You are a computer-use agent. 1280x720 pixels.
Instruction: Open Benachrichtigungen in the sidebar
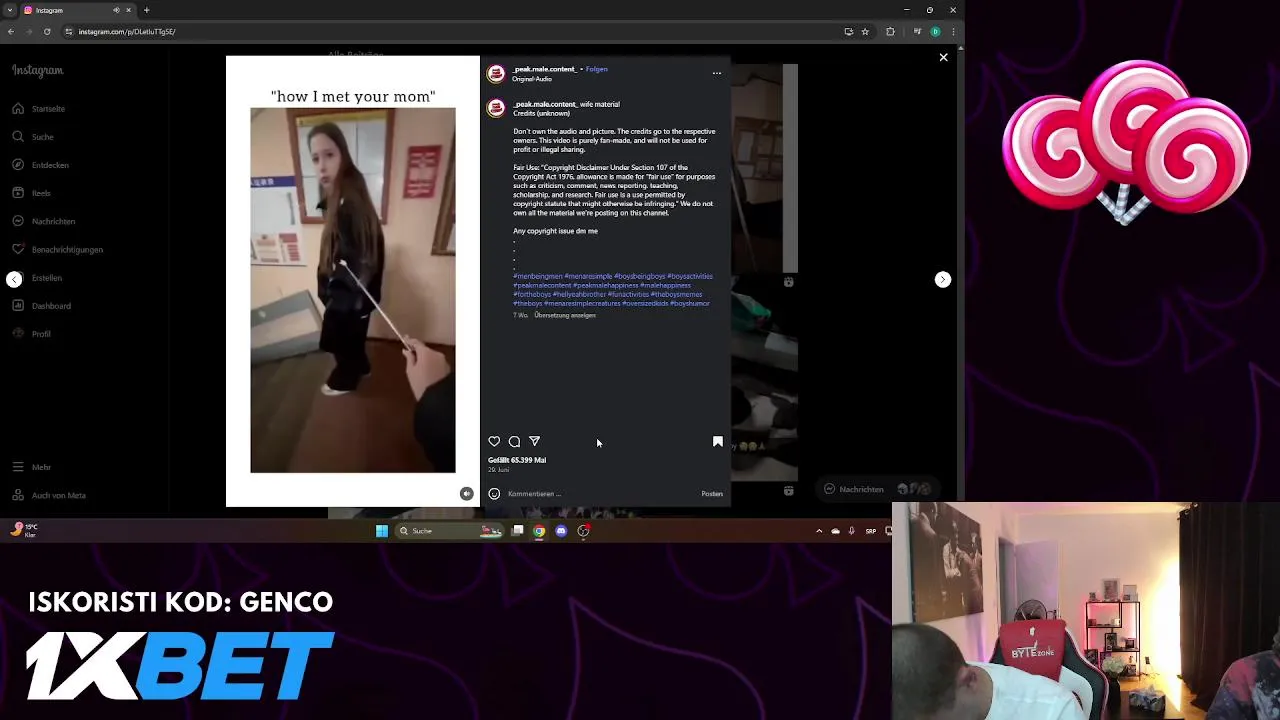point(58,249)
